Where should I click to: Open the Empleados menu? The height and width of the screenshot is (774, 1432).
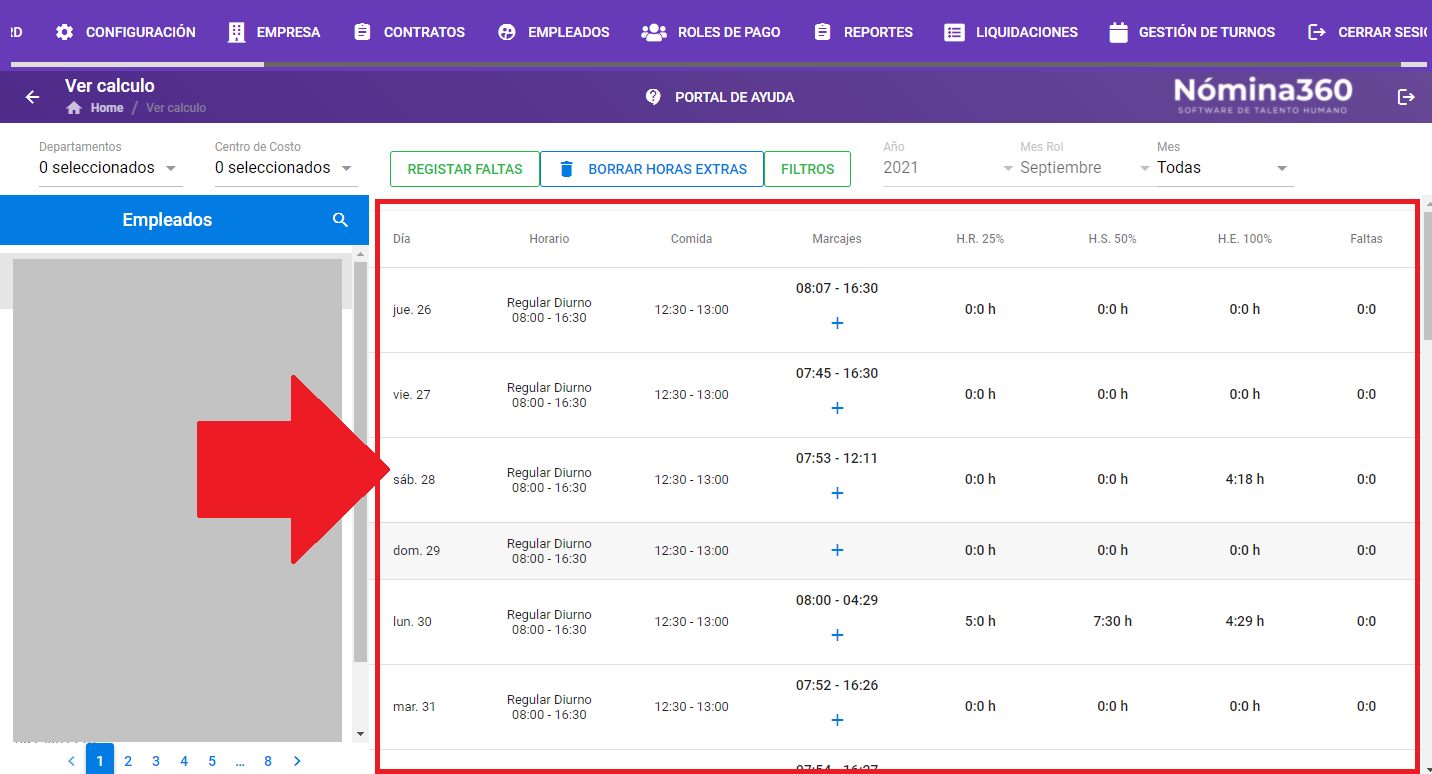[x=554, y=32]
